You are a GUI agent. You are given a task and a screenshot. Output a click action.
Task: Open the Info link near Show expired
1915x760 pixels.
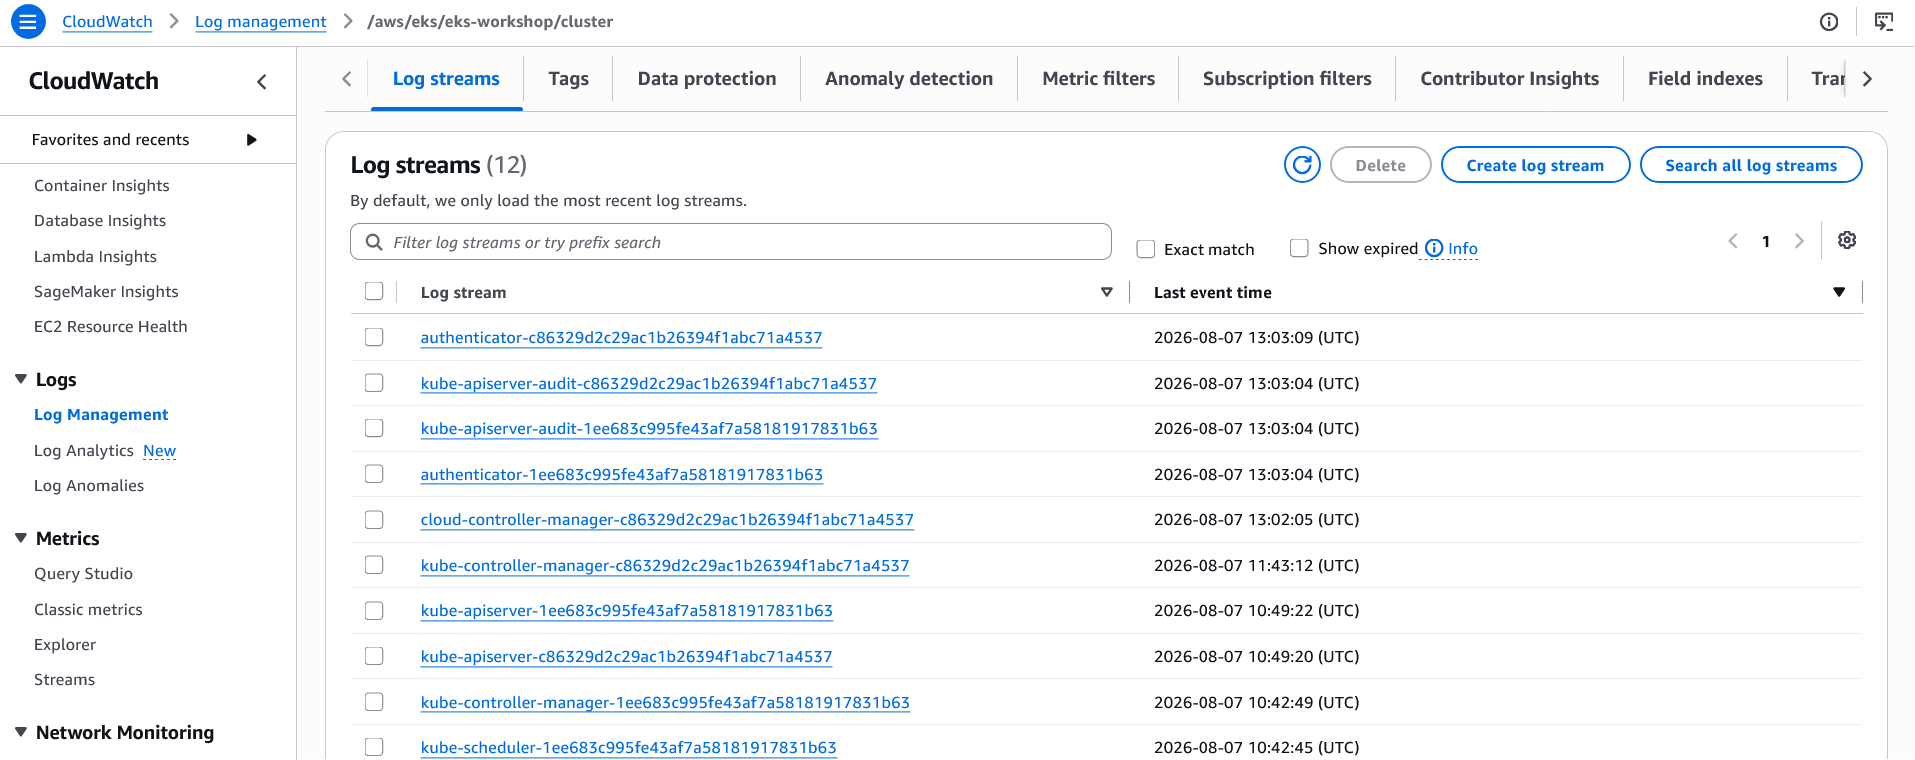(1462, 249)
